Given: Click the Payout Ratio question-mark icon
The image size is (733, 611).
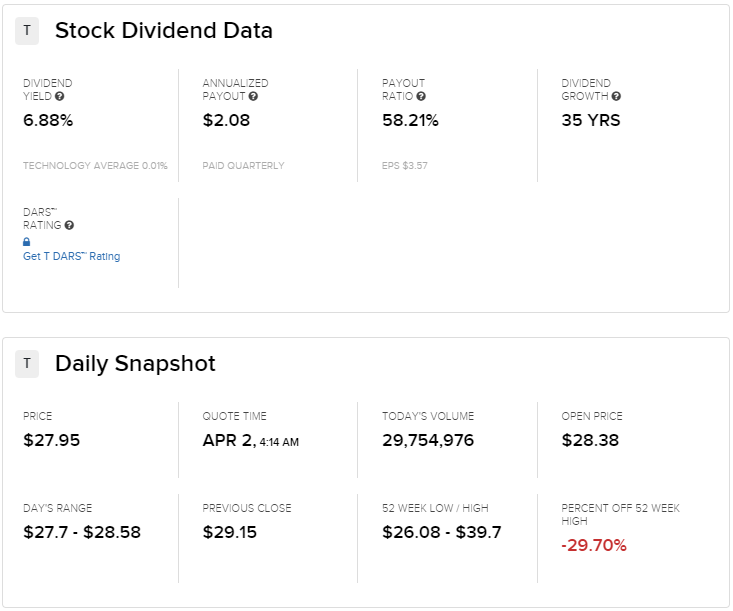Looking at the screenshot, I should click(x=421, y=97).
